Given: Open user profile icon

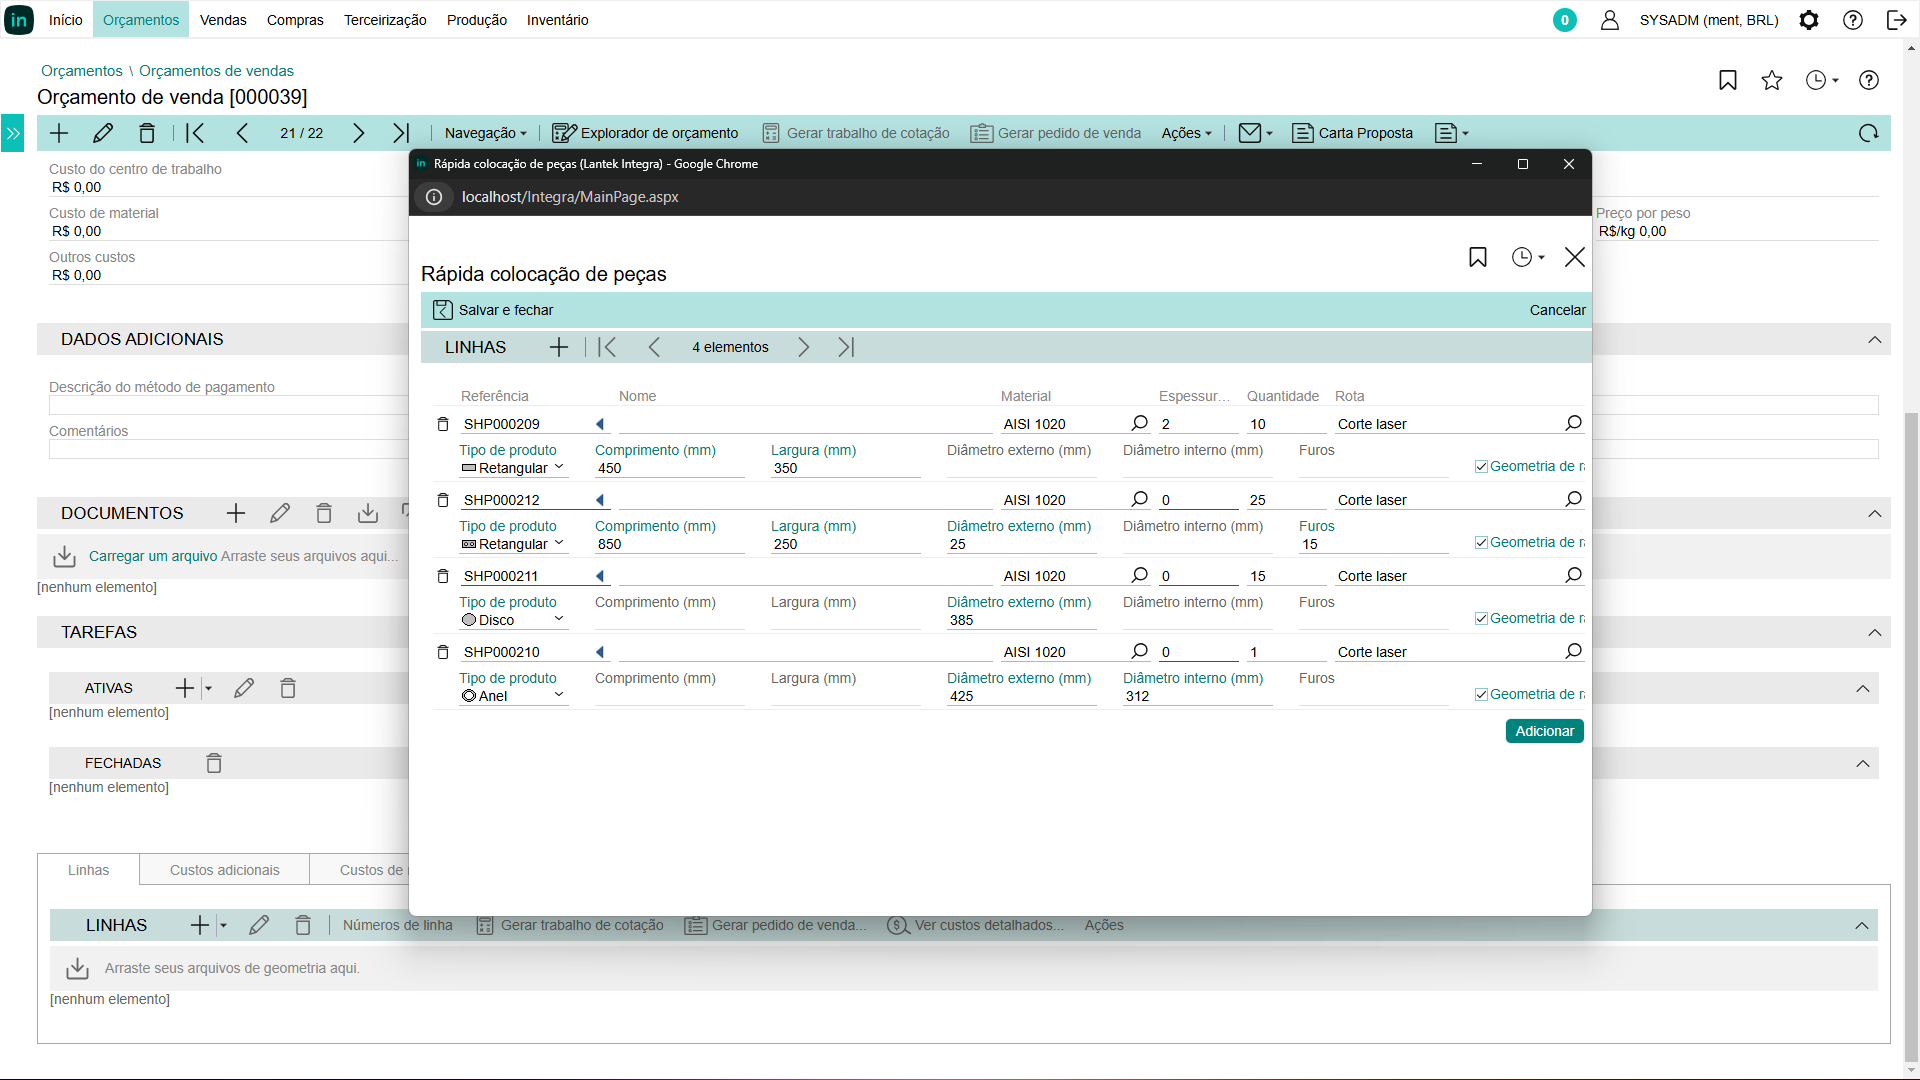Looking at the screenshot, I should click(x=1610, y=20).
